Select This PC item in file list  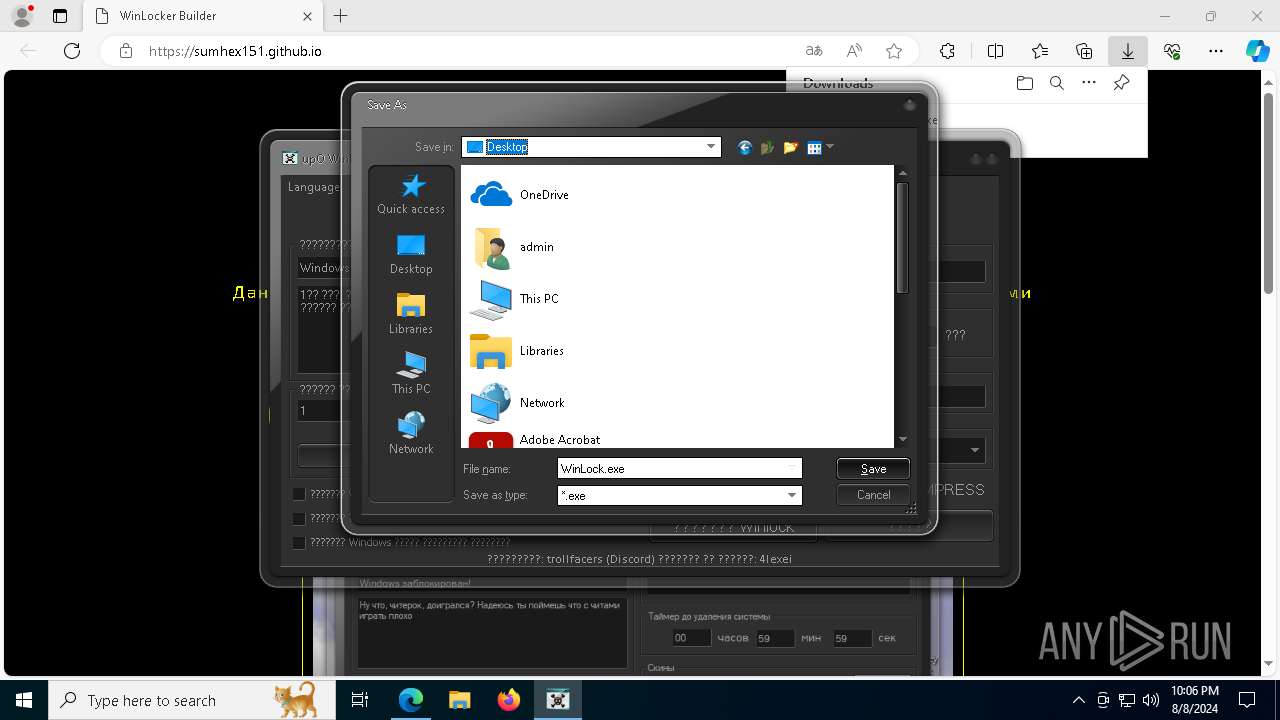click(x=515, y=299)
